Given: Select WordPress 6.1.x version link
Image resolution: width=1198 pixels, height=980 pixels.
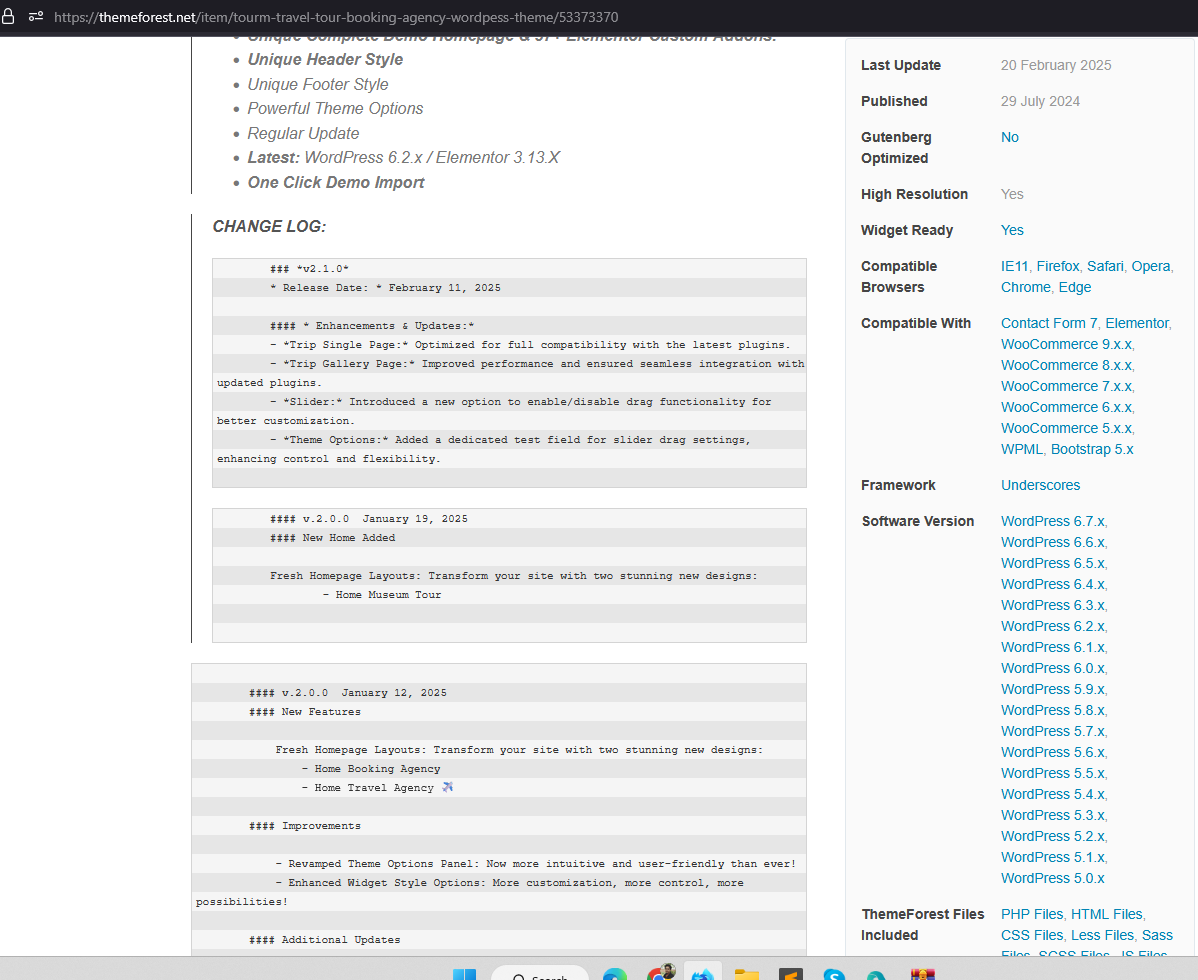Looking at the screenshot, I should 1052,647.
